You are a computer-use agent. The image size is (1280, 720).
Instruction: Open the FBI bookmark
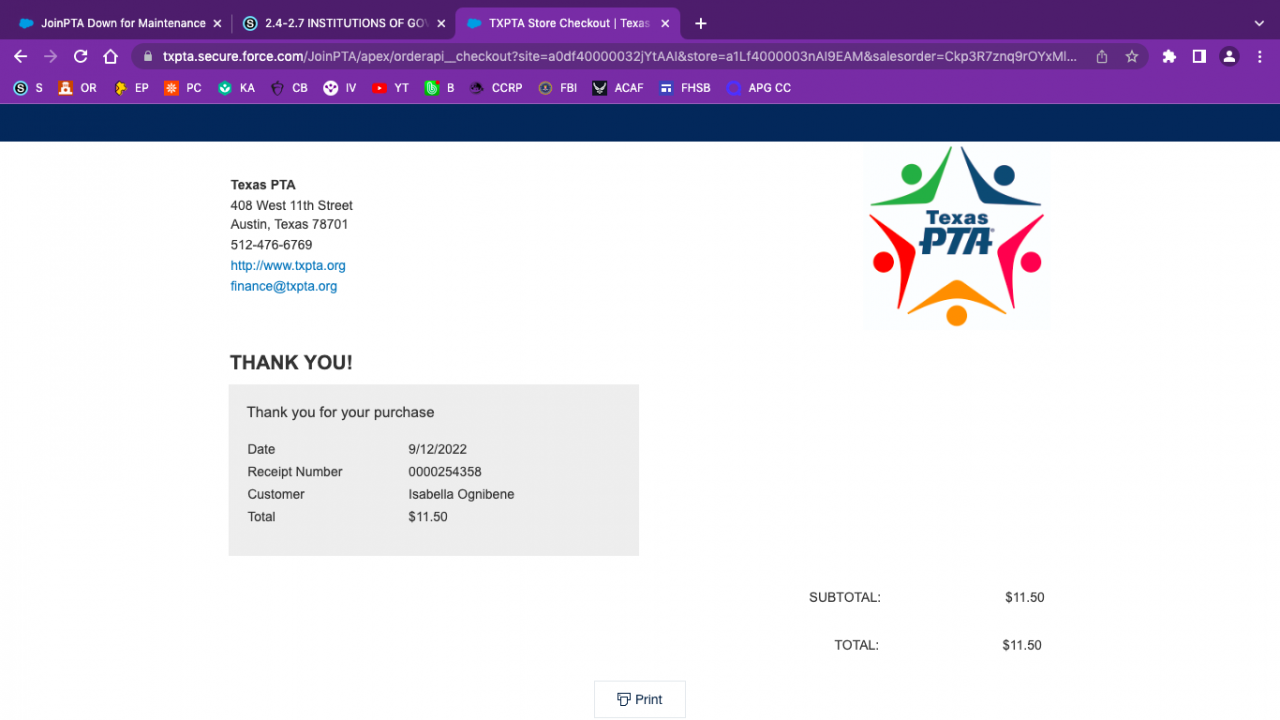point(557,88)
